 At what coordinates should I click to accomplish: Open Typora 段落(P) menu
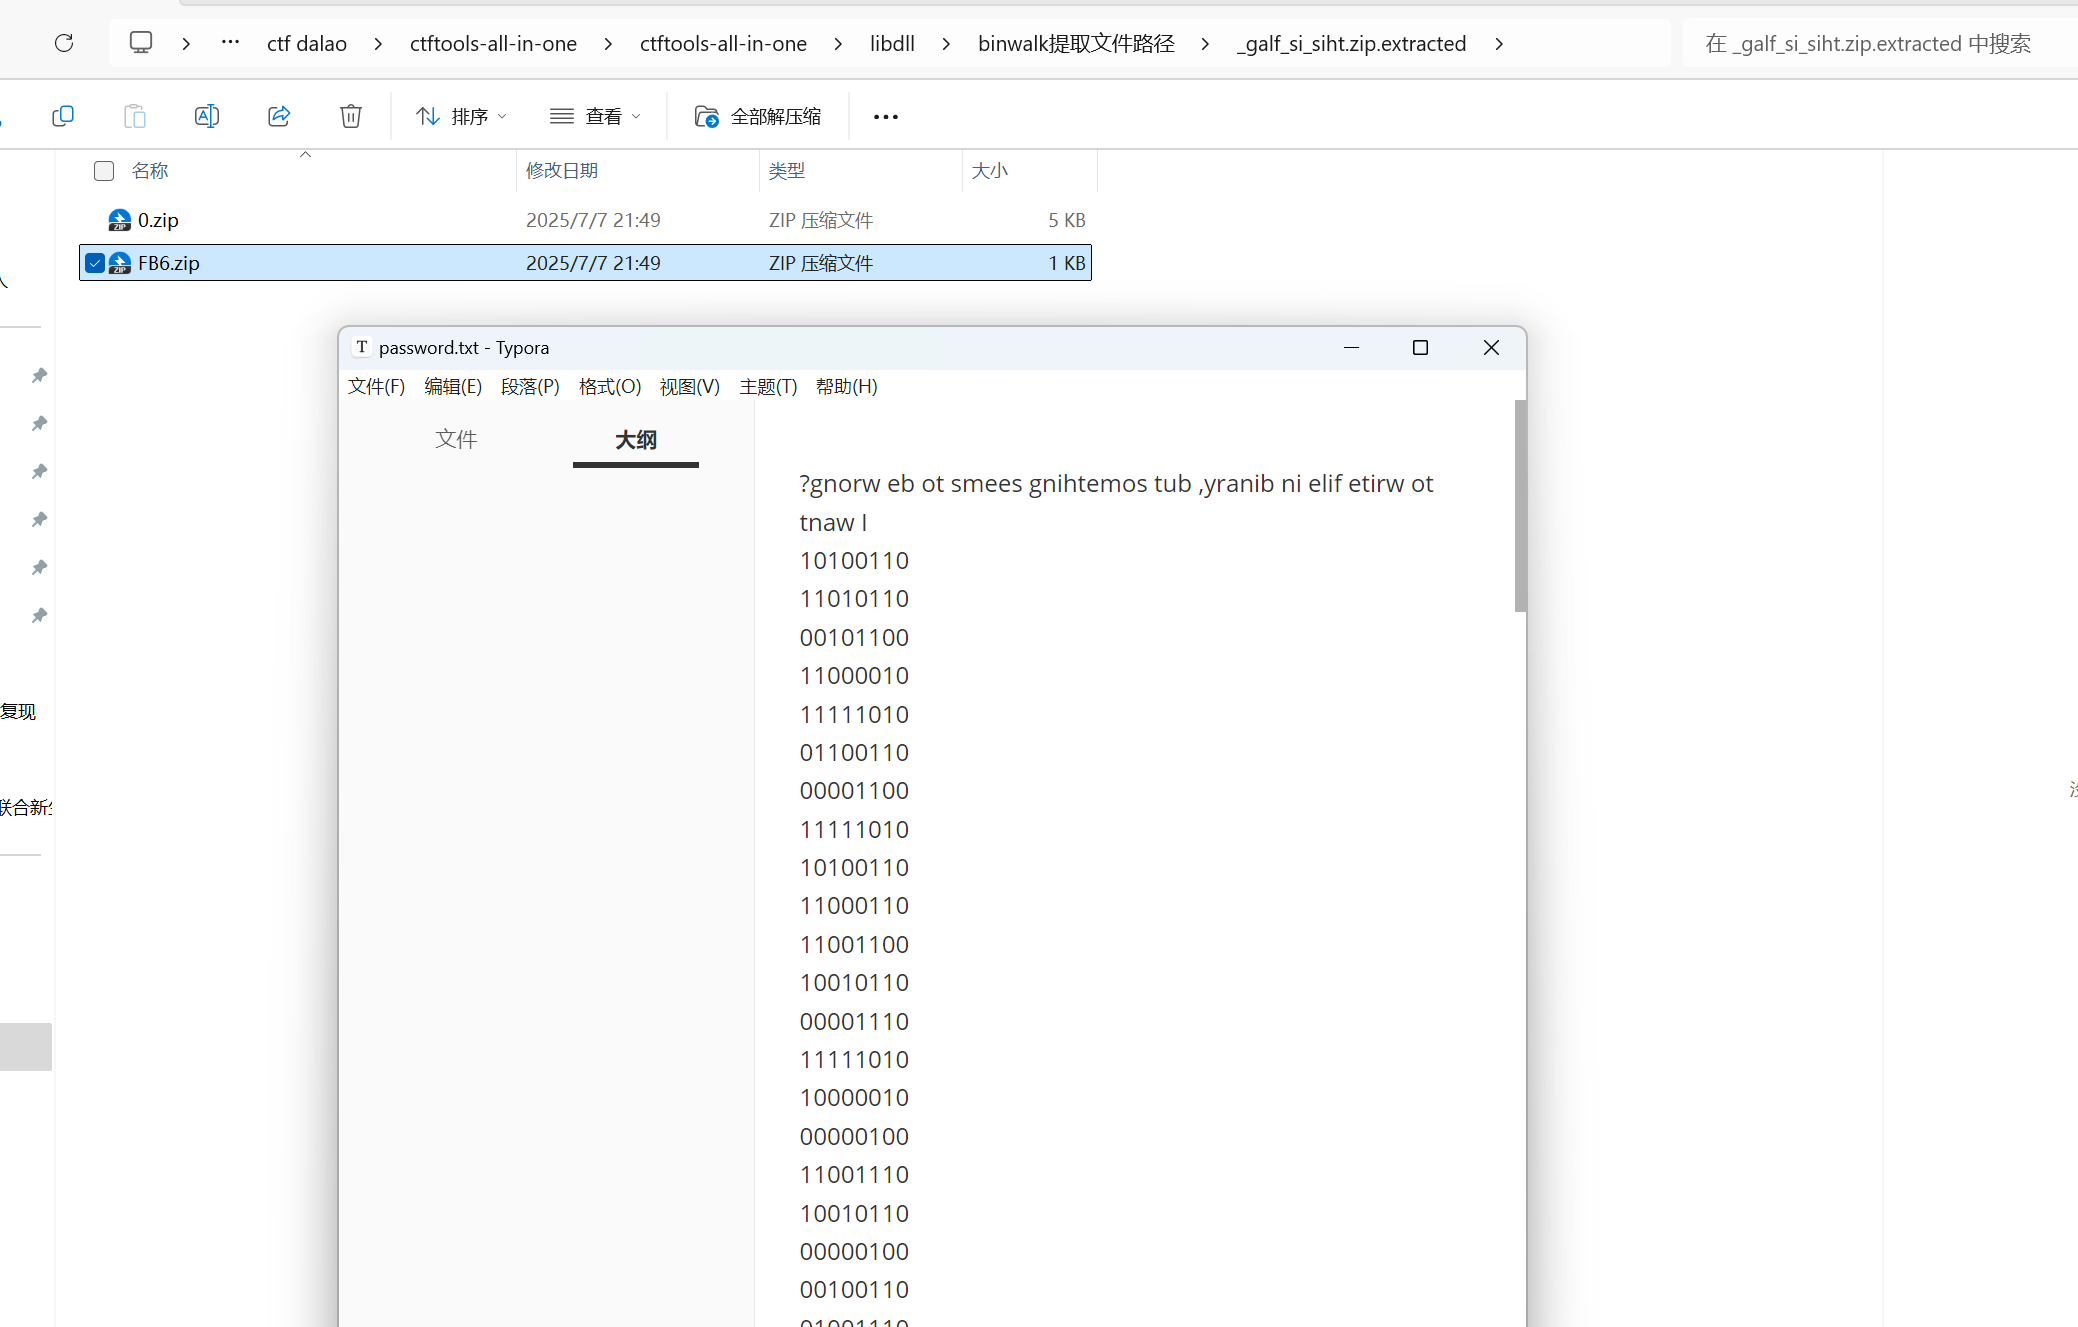click(530, 386)
